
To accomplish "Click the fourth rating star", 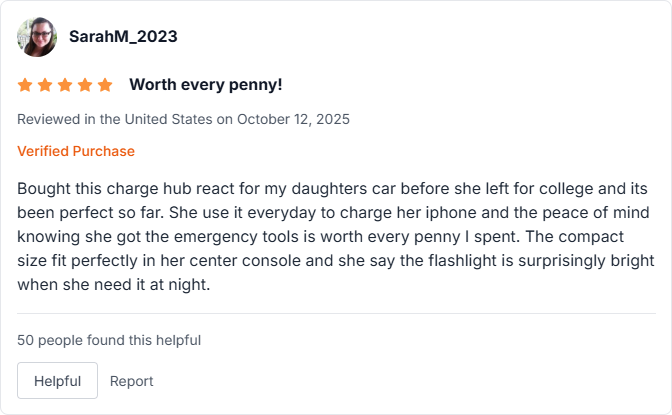I will (85, 85).
